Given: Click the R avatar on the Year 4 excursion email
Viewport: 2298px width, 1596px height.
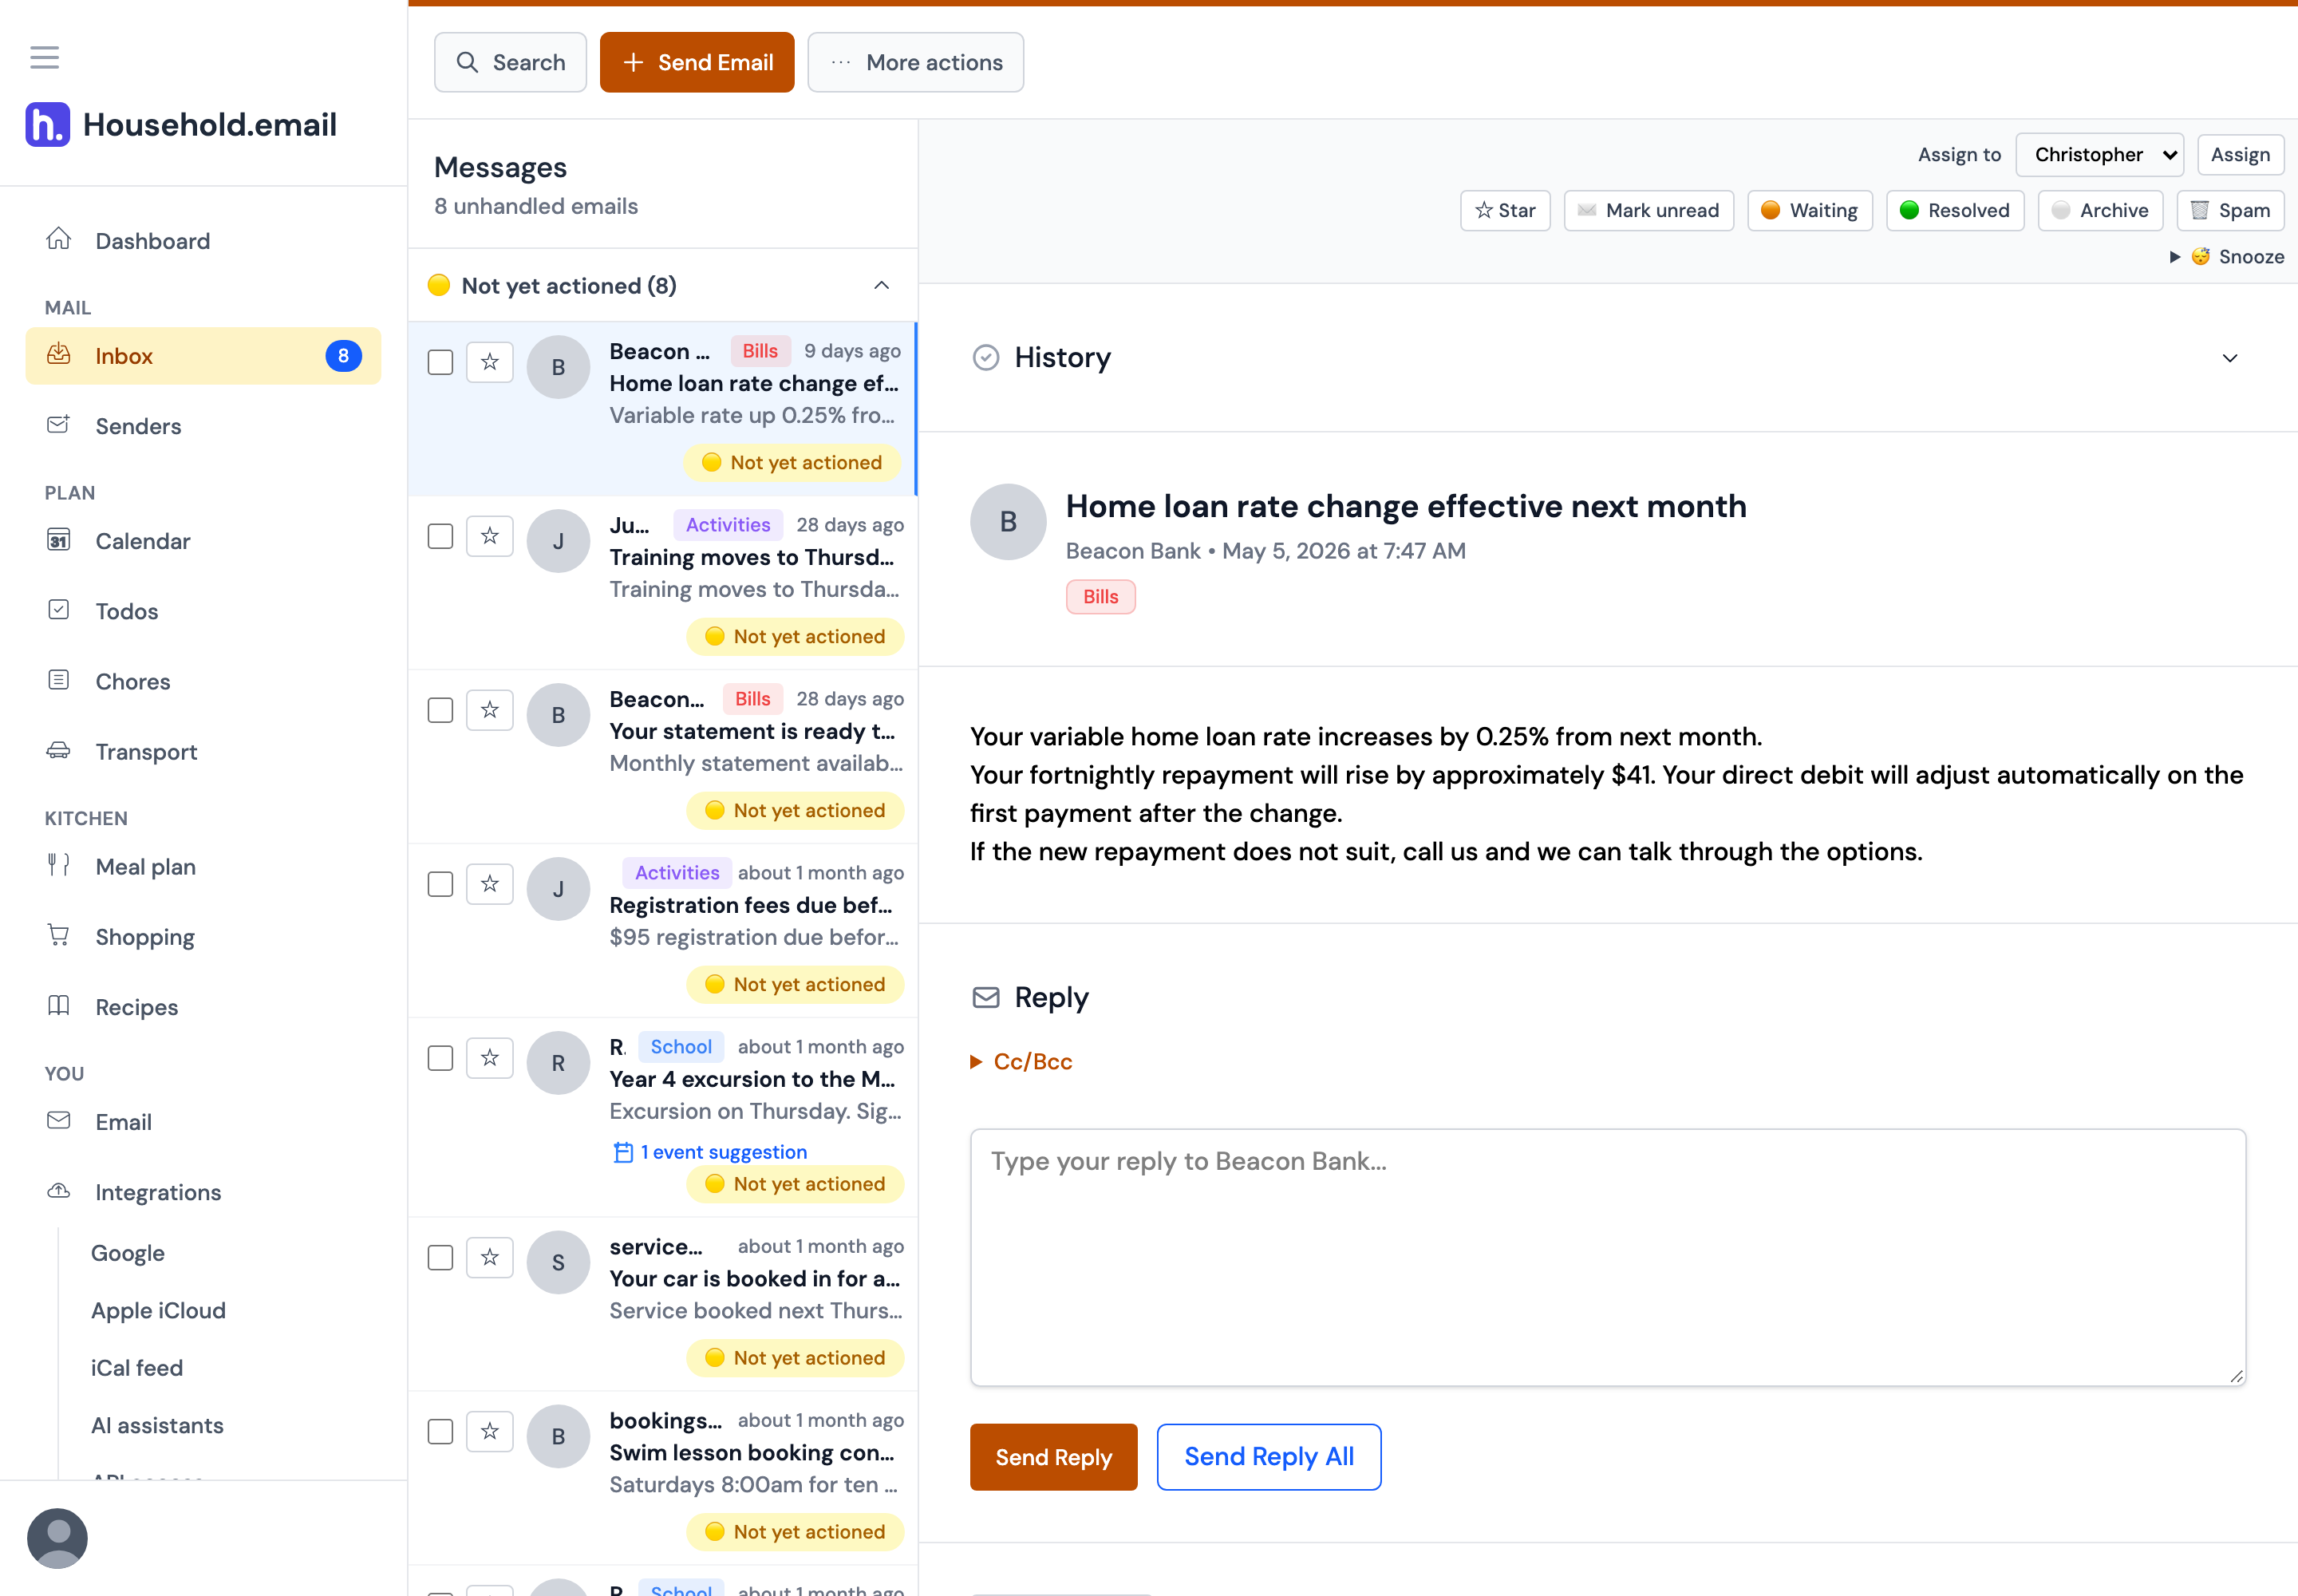Looking at the screenshot, I should [x=558, y=1063].
